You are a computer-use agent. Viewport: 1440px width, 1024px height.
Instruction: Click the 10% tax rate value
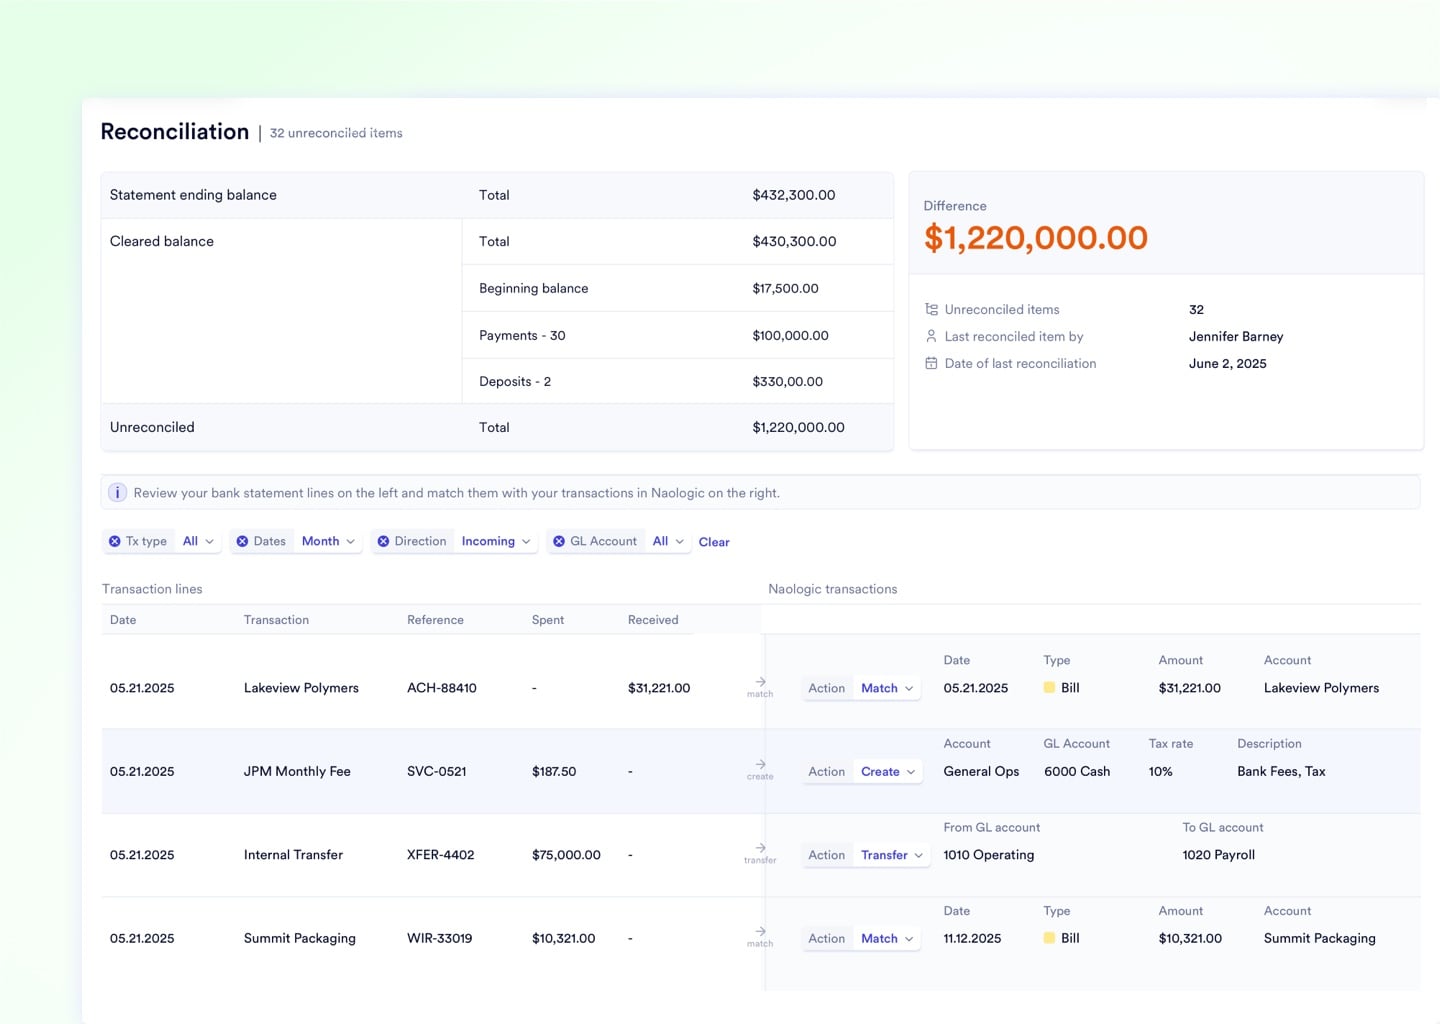pos(1160,771)
